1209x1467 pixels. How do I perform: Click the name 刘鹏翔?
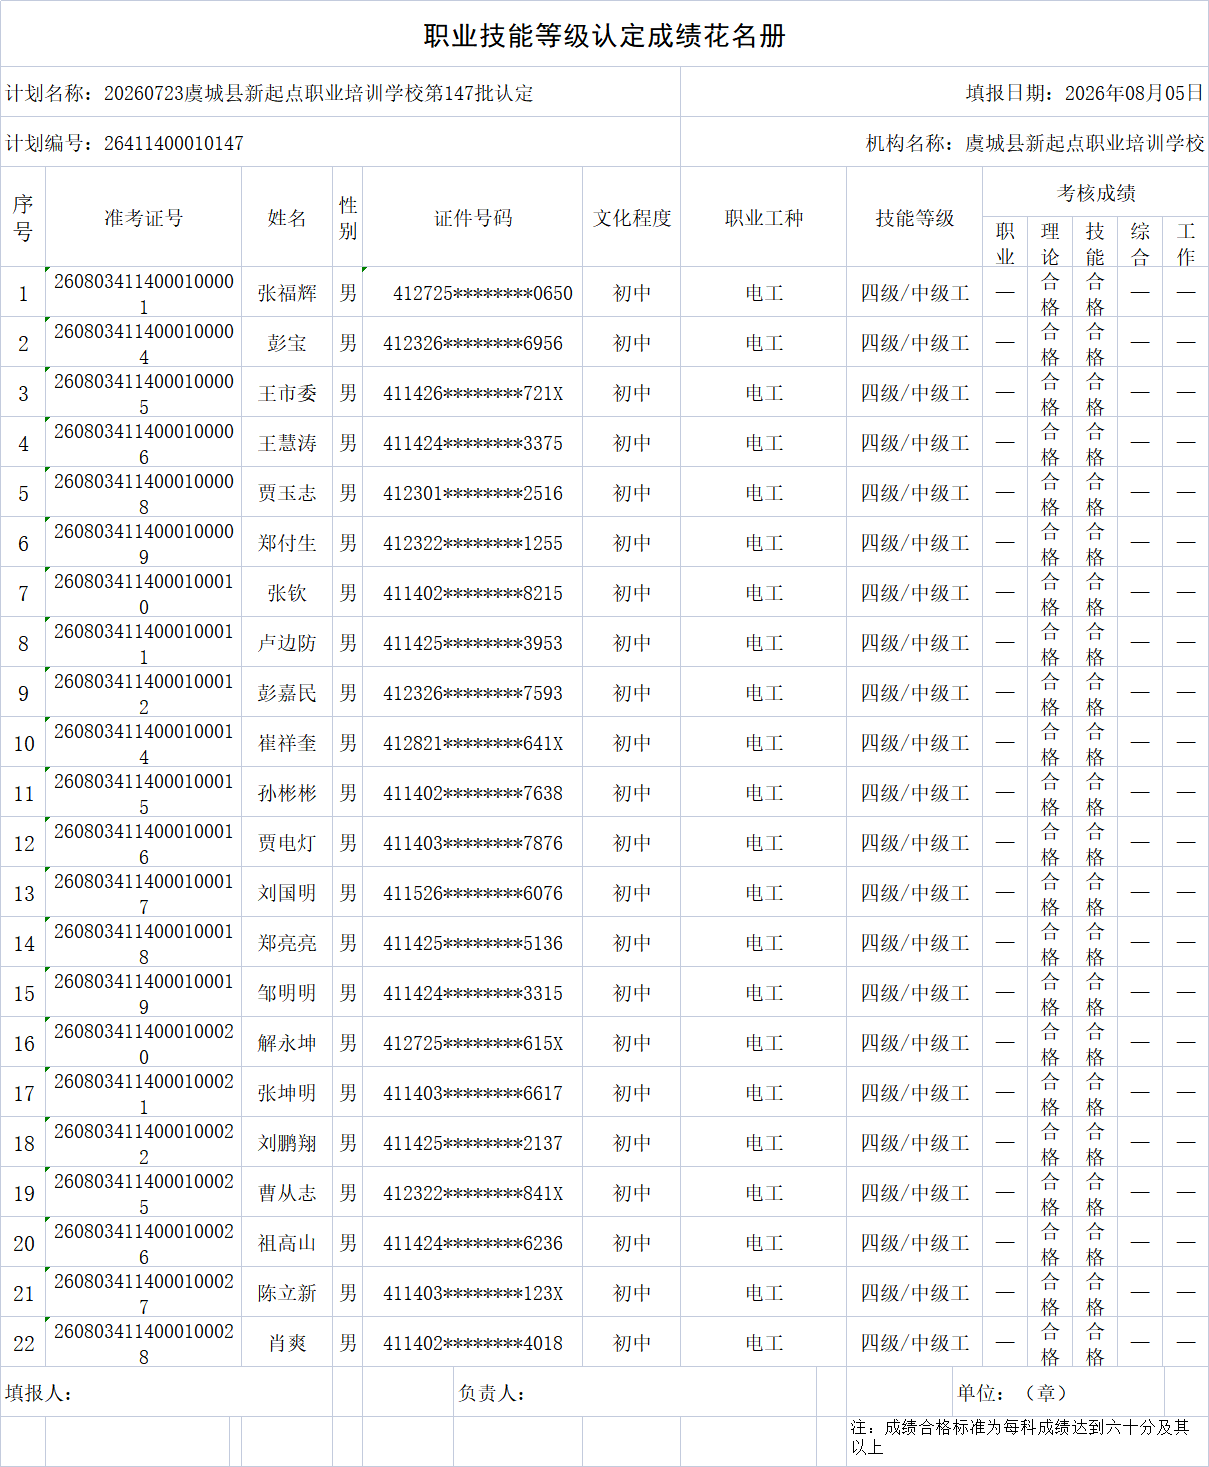click(x=287, y=1143)
